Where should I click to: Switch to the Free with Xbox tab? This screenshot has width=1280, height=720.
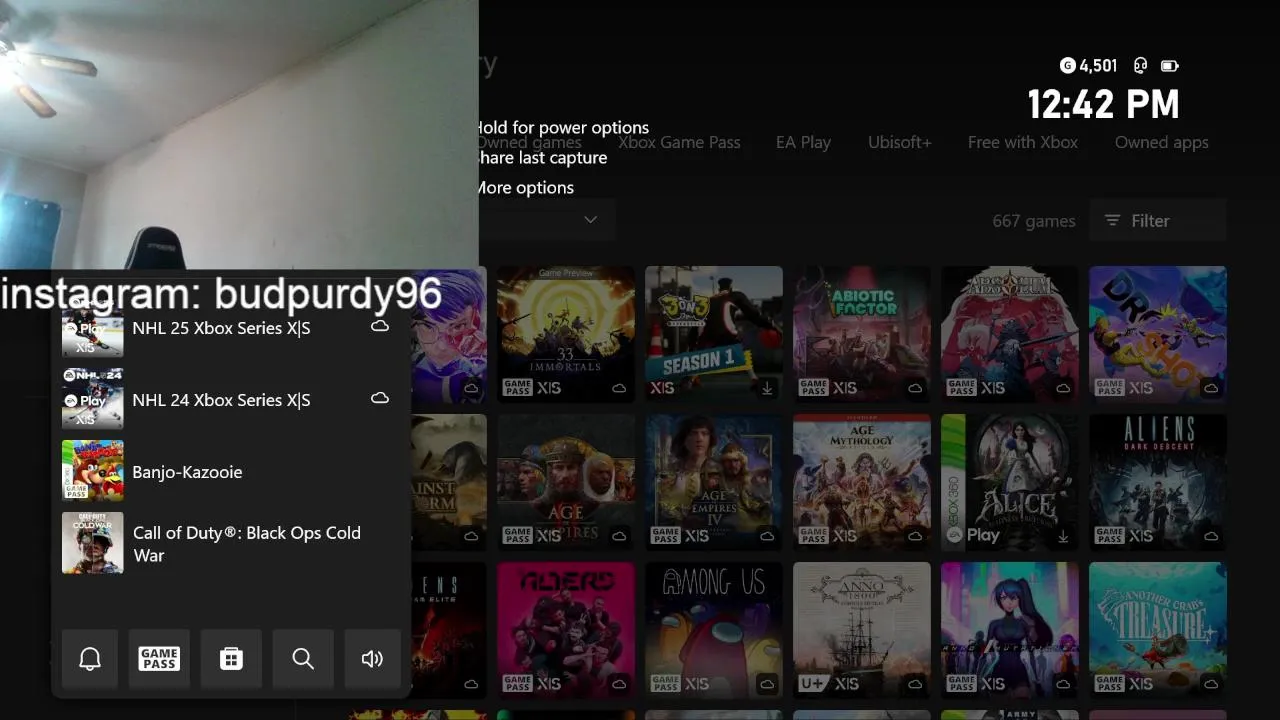[x=1022, y=142]
